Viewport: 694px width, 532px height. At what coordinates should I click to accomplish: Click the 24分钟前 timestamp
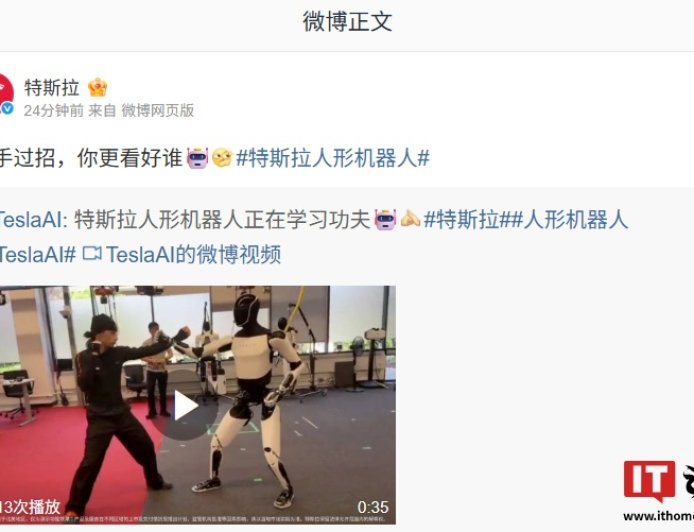(x=54, y=110)
